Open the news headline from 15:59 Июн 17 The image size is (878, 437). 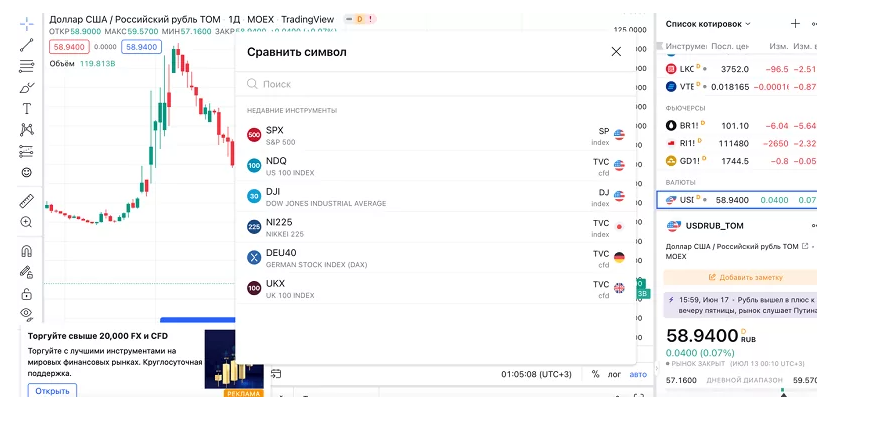[740, 305]
